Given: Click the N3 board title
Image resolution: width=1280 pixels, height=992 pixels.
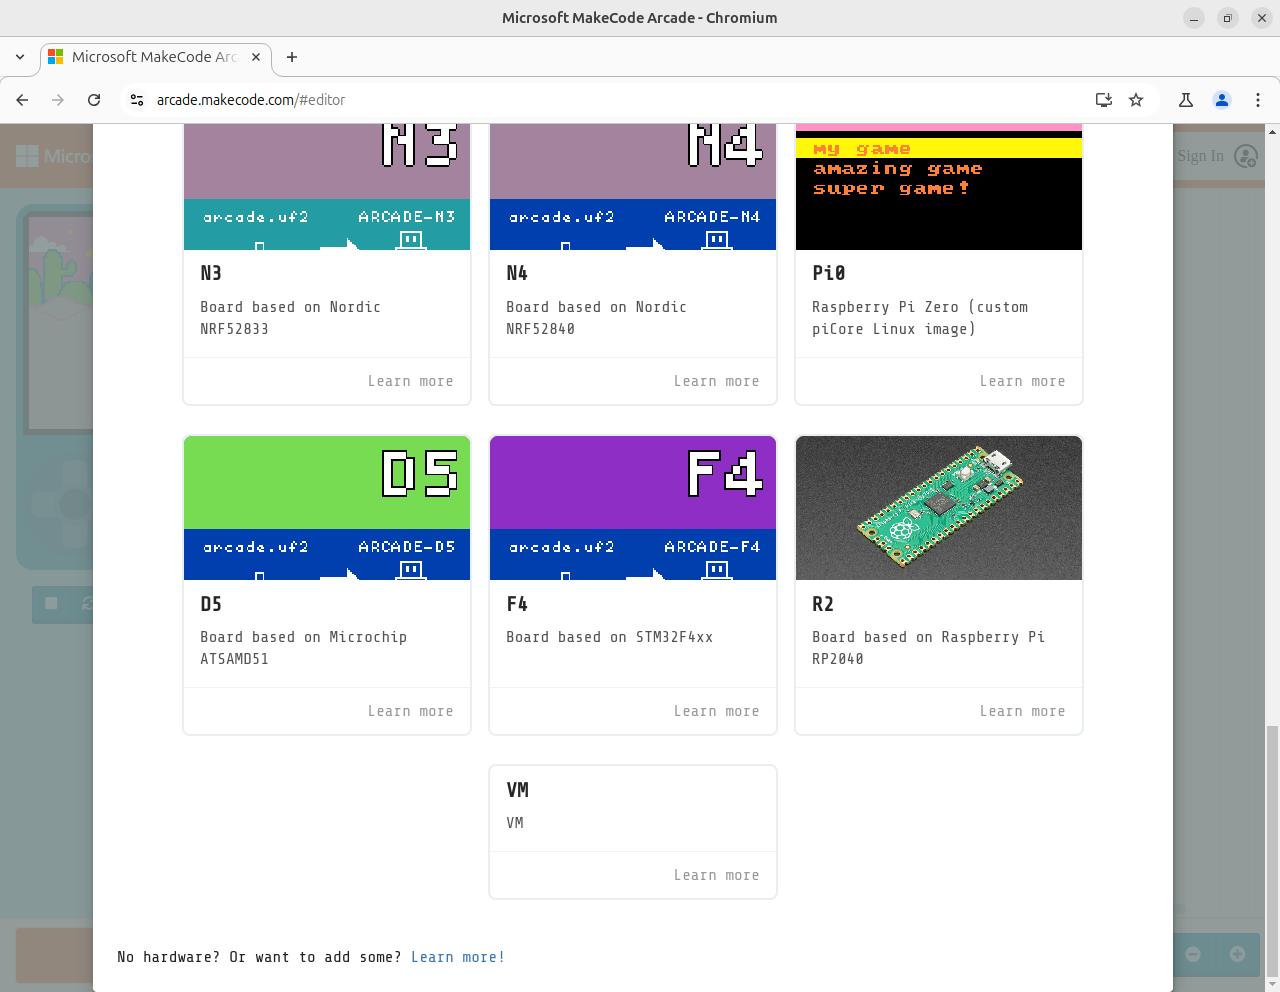Looking at the screenshot, I should pos(211,273).
